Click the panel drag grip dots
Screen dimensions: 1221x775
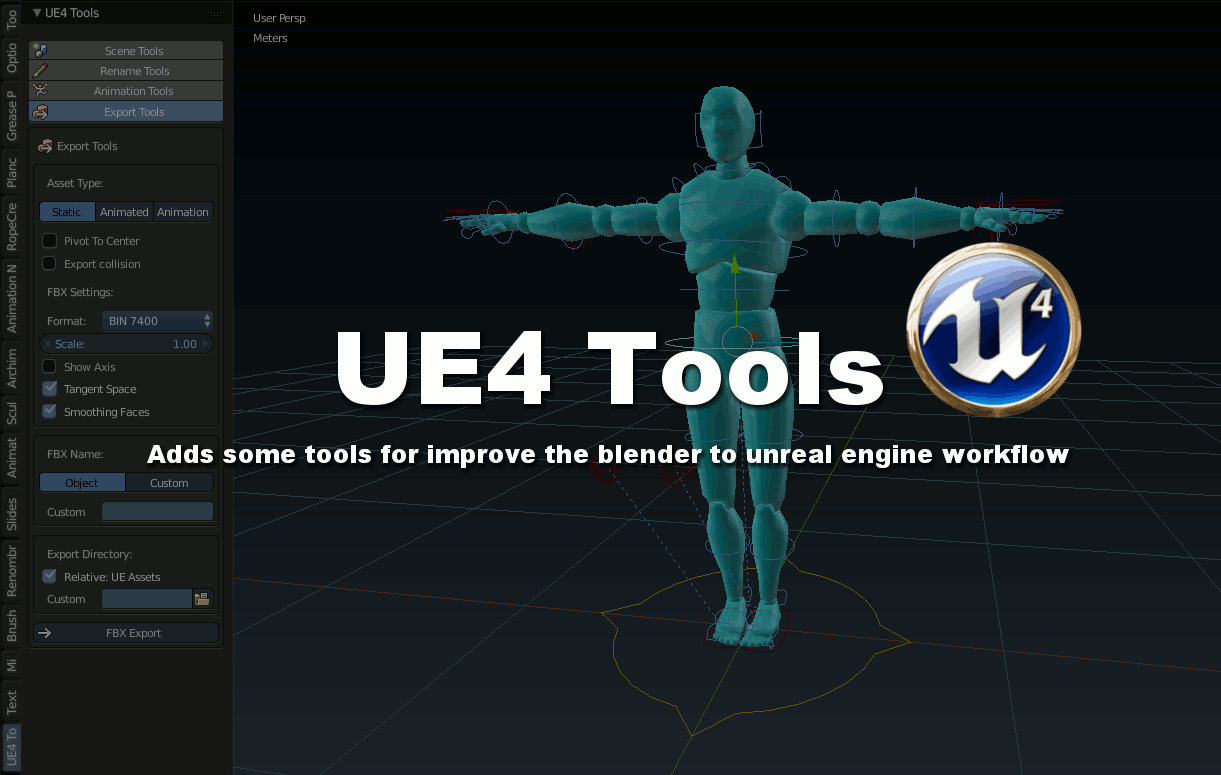point(216,13)
